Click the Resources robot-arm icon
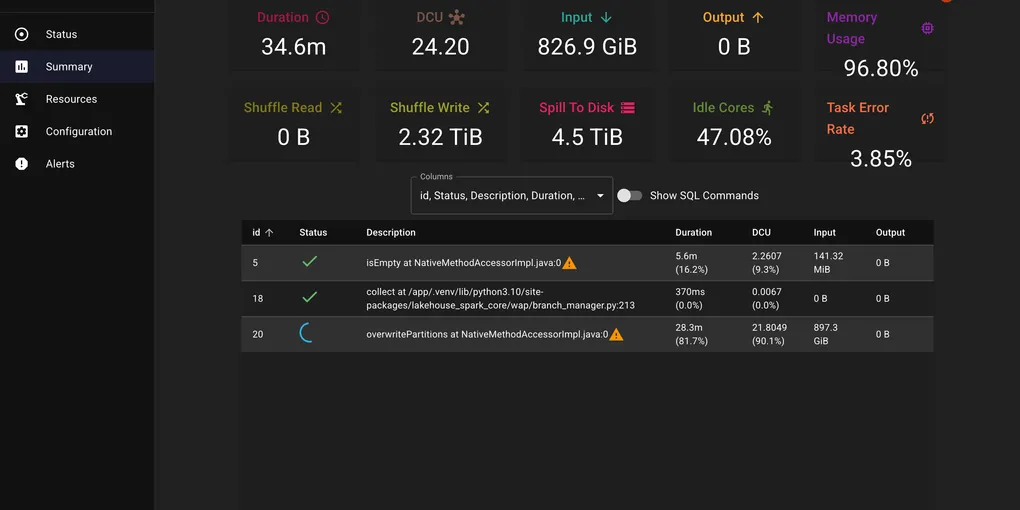Screen dimensions: 1020x510 point(21,99)
